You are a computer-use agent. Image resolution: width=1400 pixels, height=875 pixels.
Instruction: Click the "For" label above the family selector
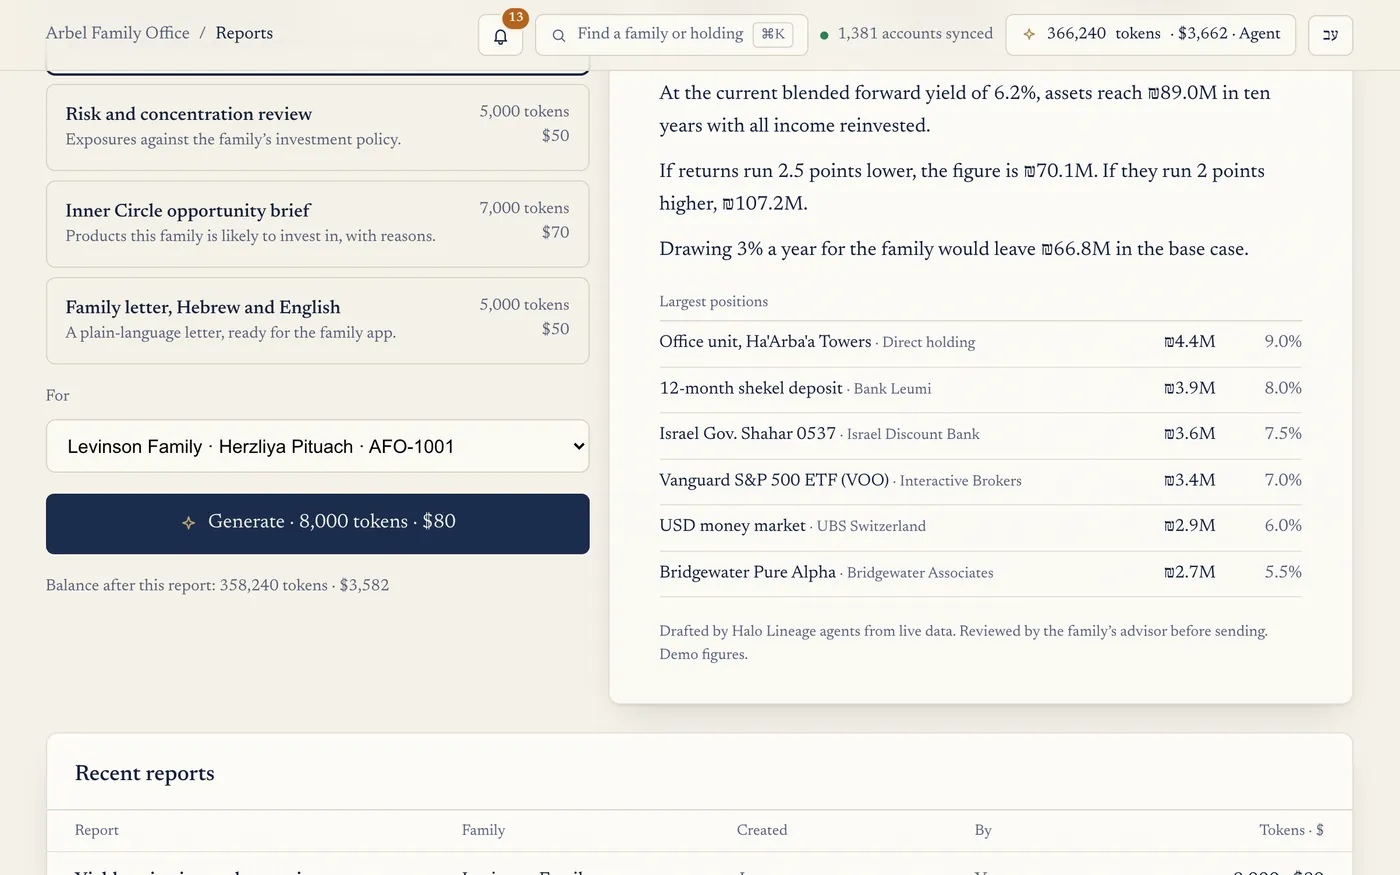click(57, 396)
